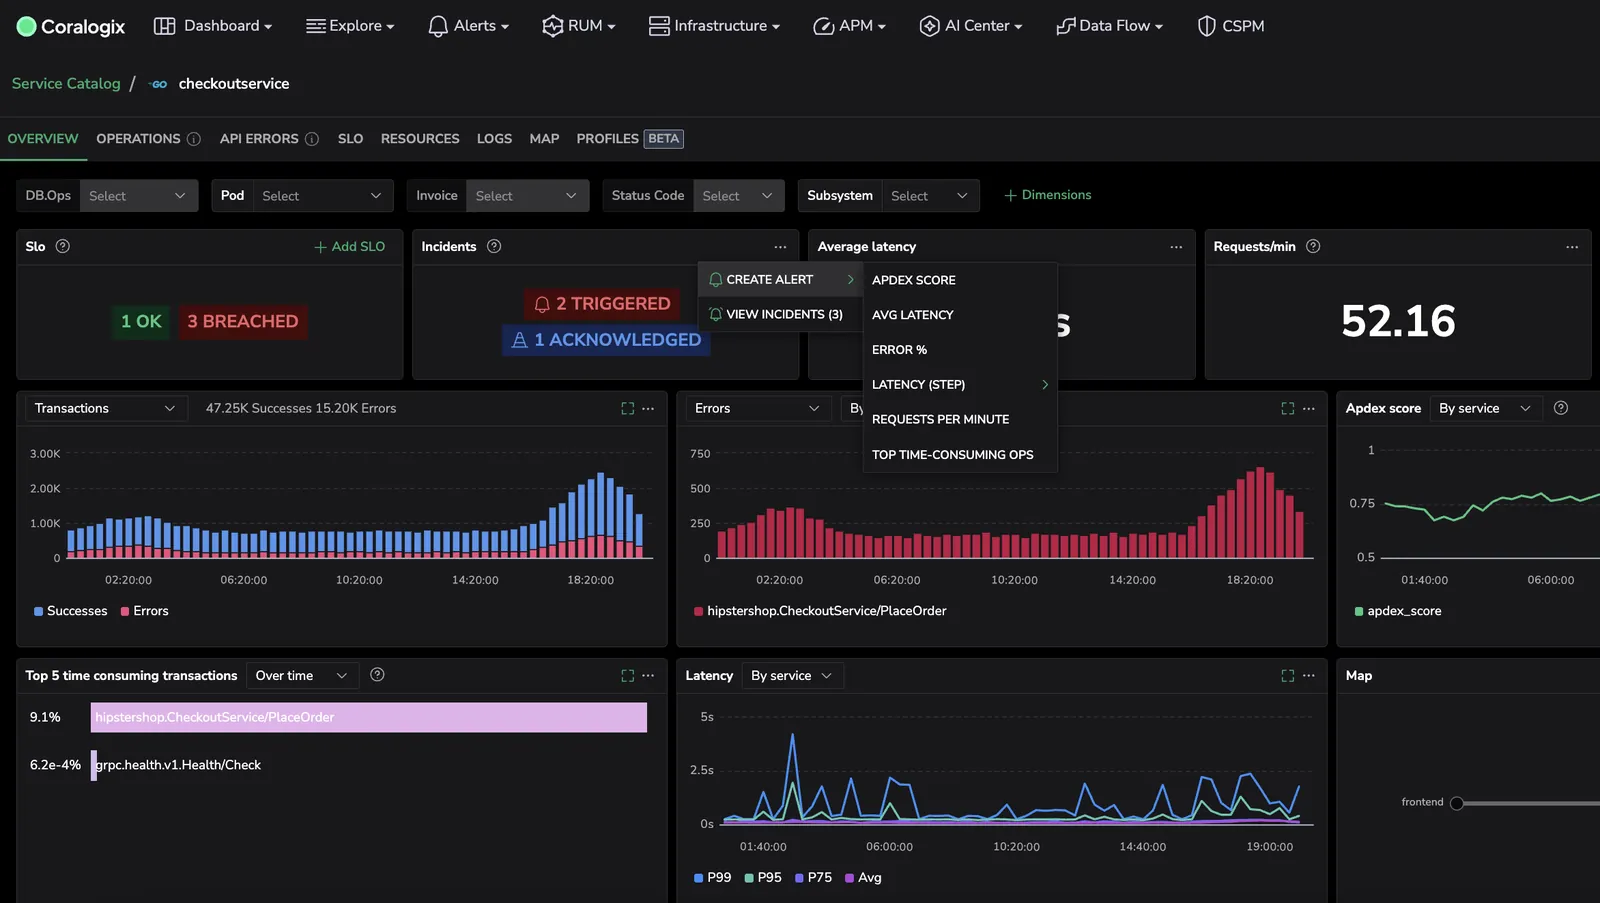Switch to the SLO tab

tap(350, 139)
